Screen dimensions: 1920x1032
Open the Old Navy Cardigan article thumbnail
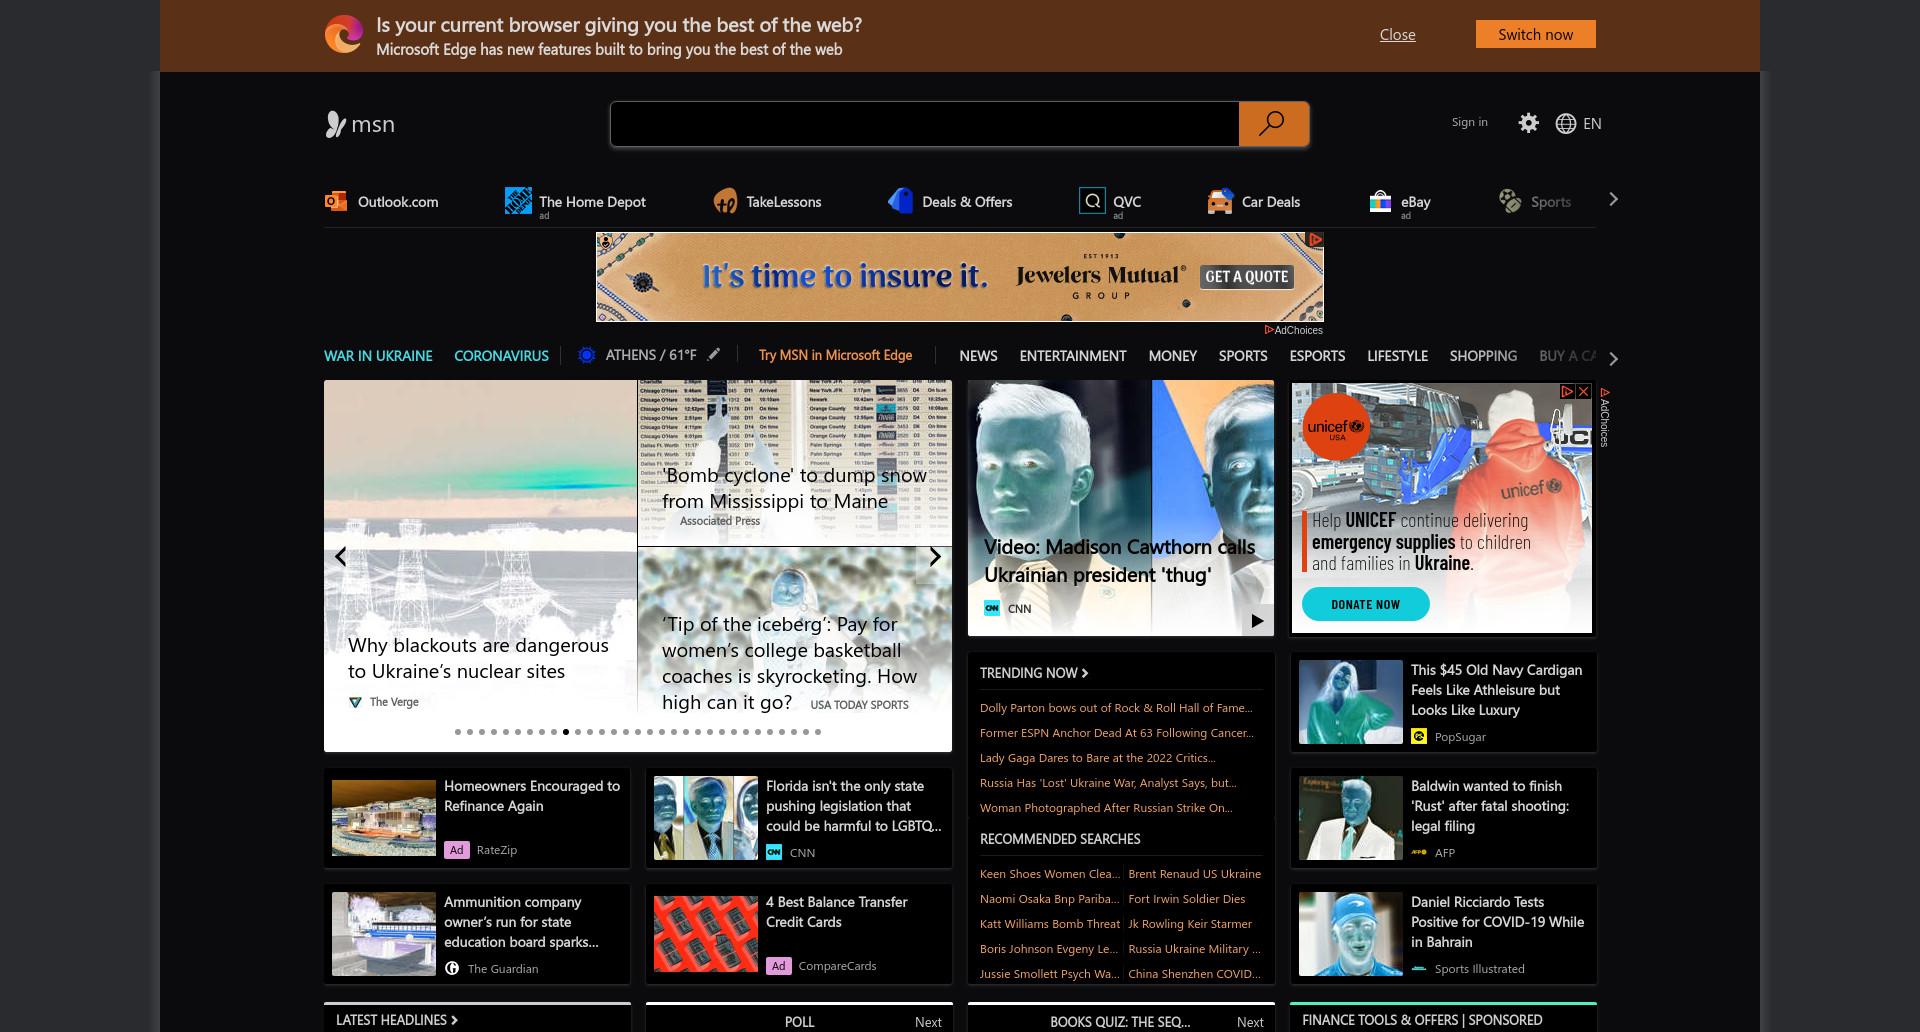(x=1350, y=702)
